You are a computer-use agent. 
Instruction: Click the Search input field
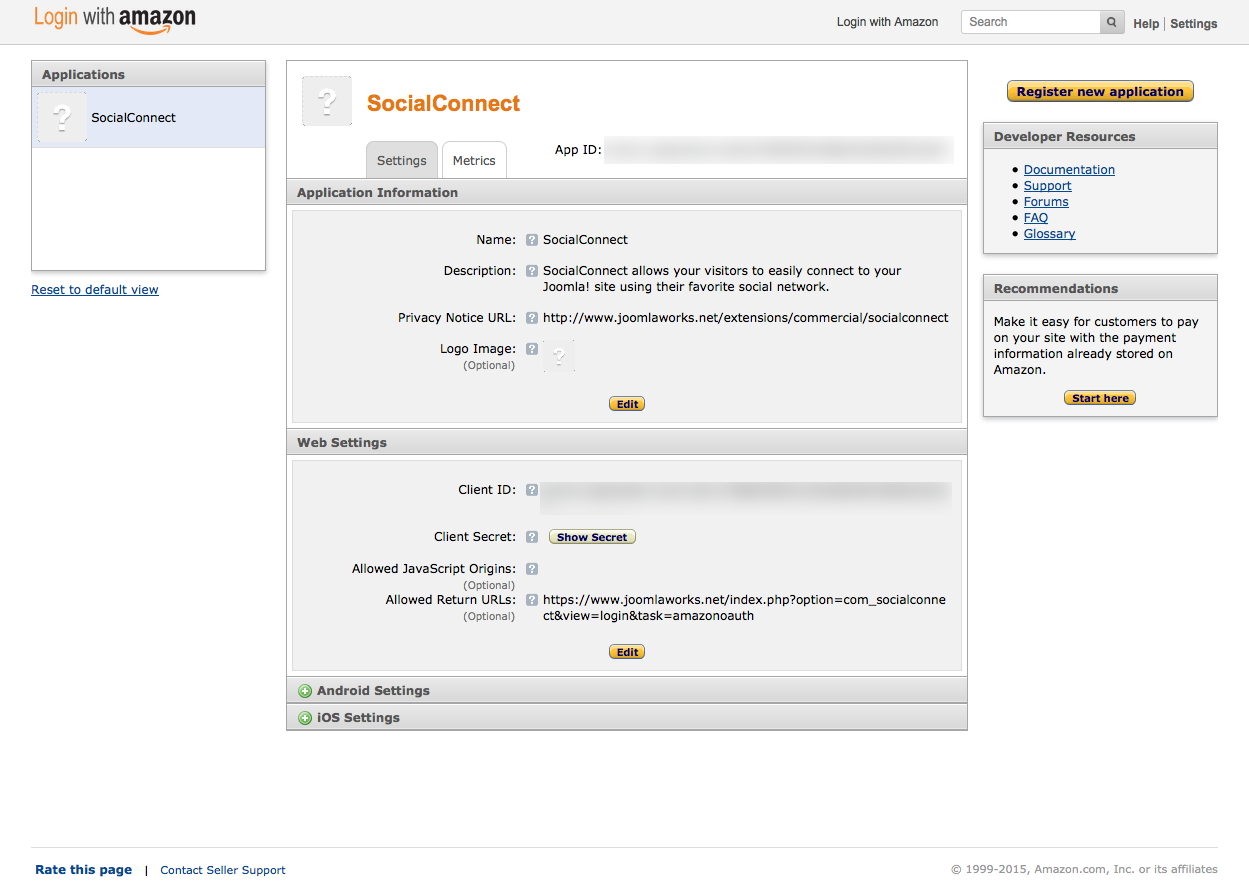[x=1031, y=22]
